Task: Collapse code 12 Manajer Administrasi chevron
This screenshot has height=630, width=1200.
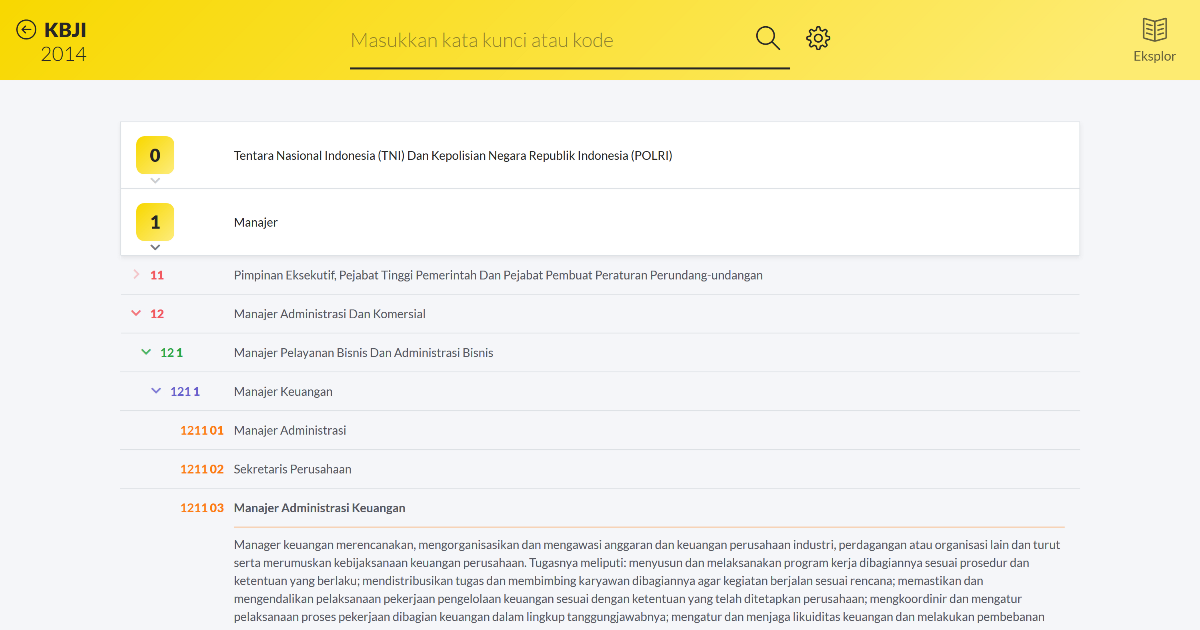Action: point(136,313)
